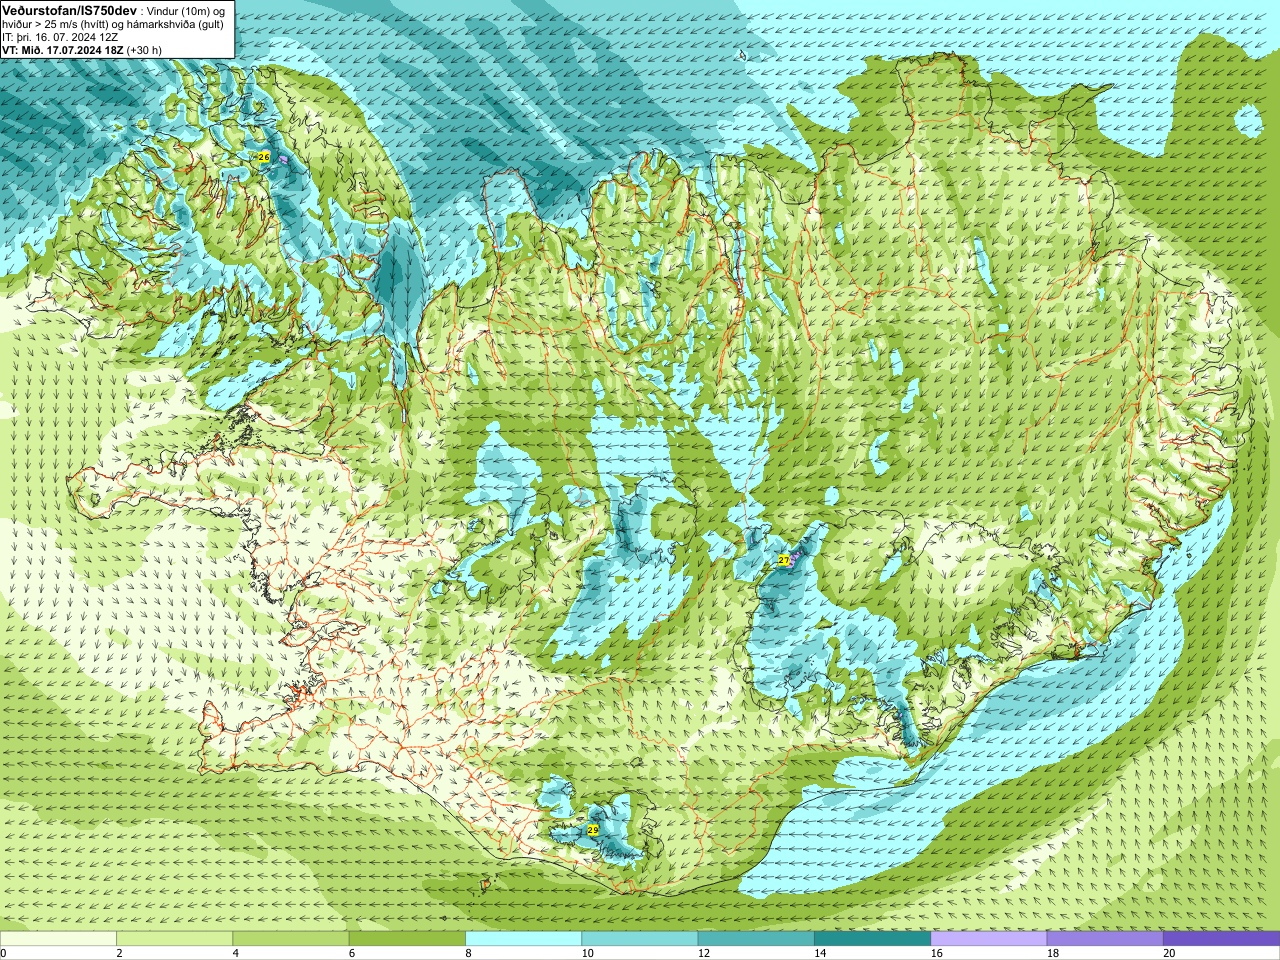Select the light teal 10–12 legend swatch
Image resolution: width=1280 pixels, height=960 pixels.
[x=639, y=938]
